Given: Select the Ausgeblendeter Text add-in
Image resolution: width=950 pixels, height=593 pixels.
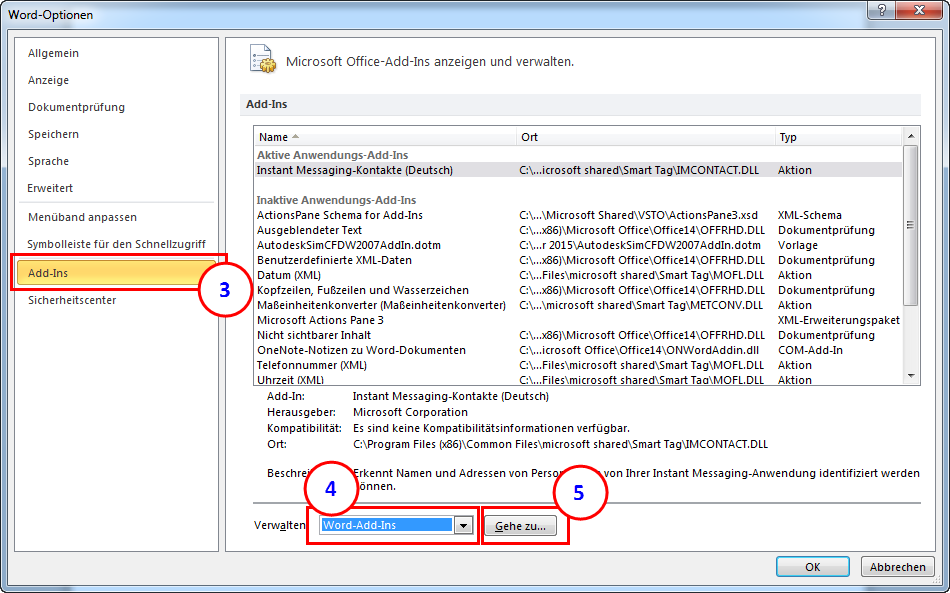Looking at the screenshot, I should point(578,230).
